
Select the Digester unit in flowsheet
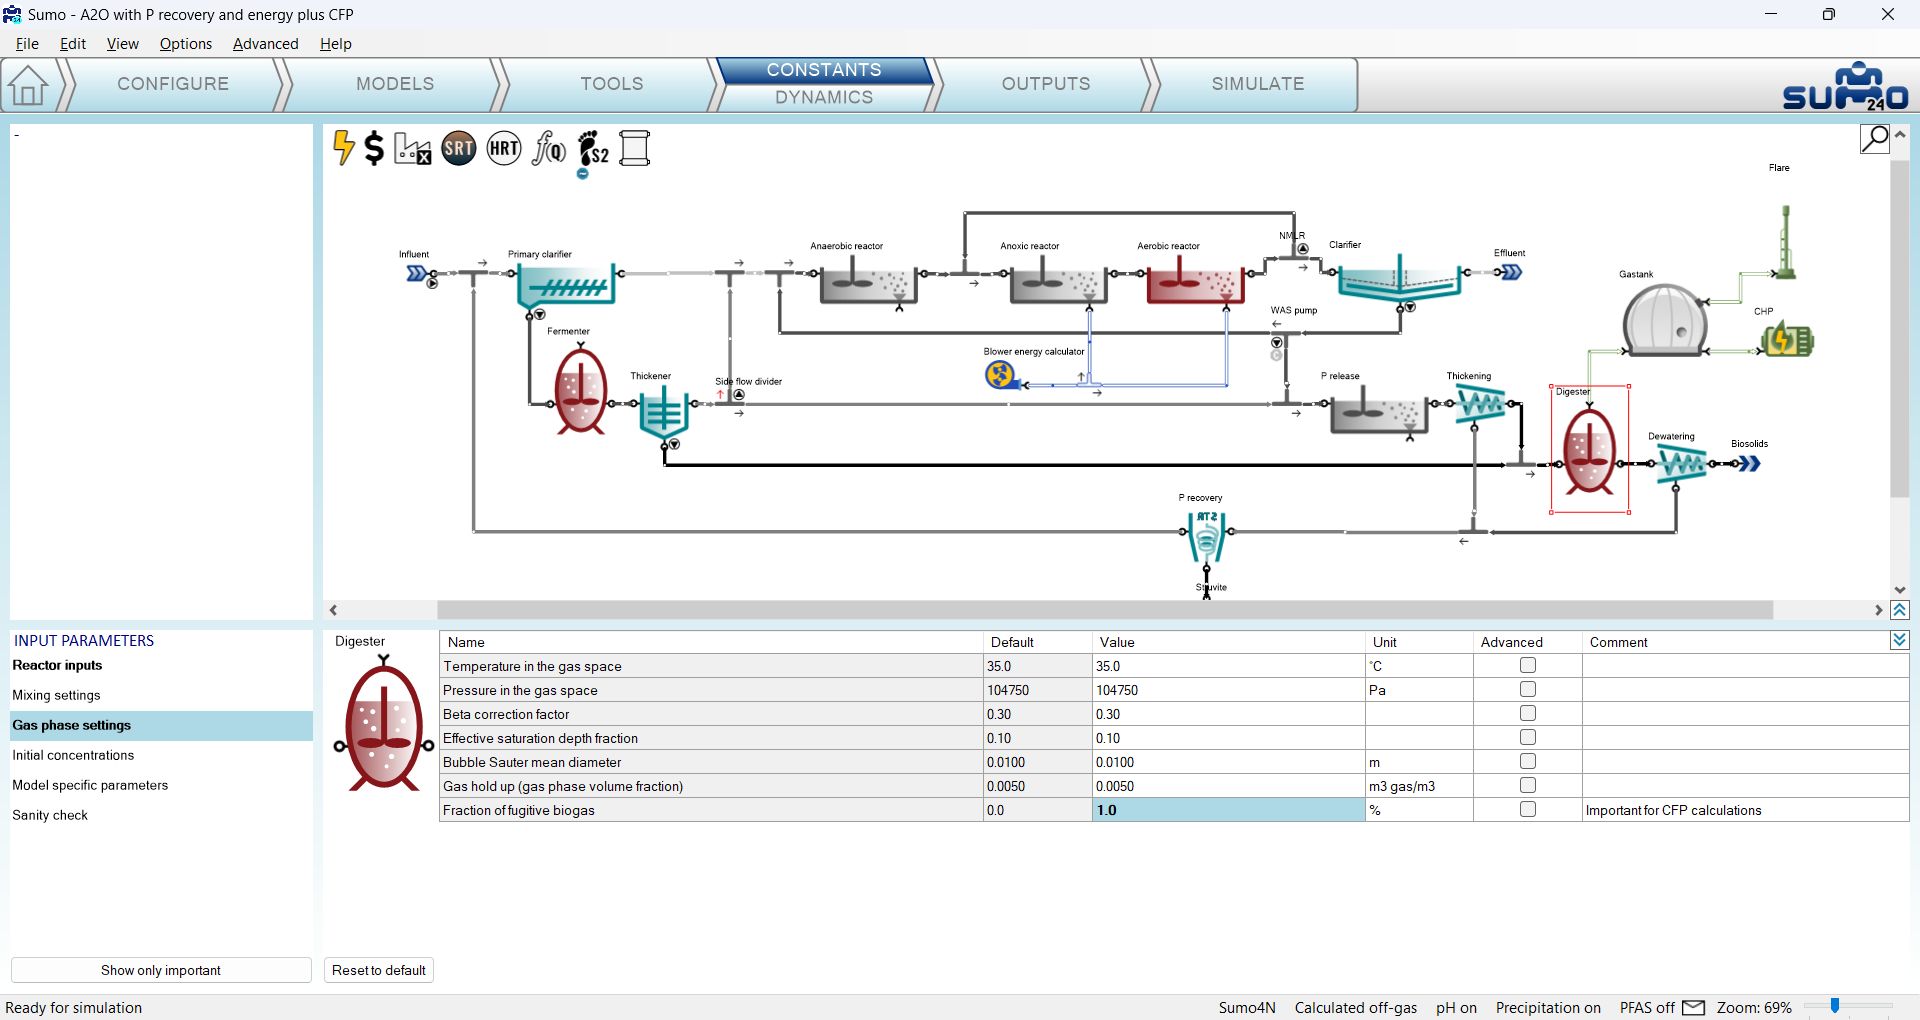1590,450
